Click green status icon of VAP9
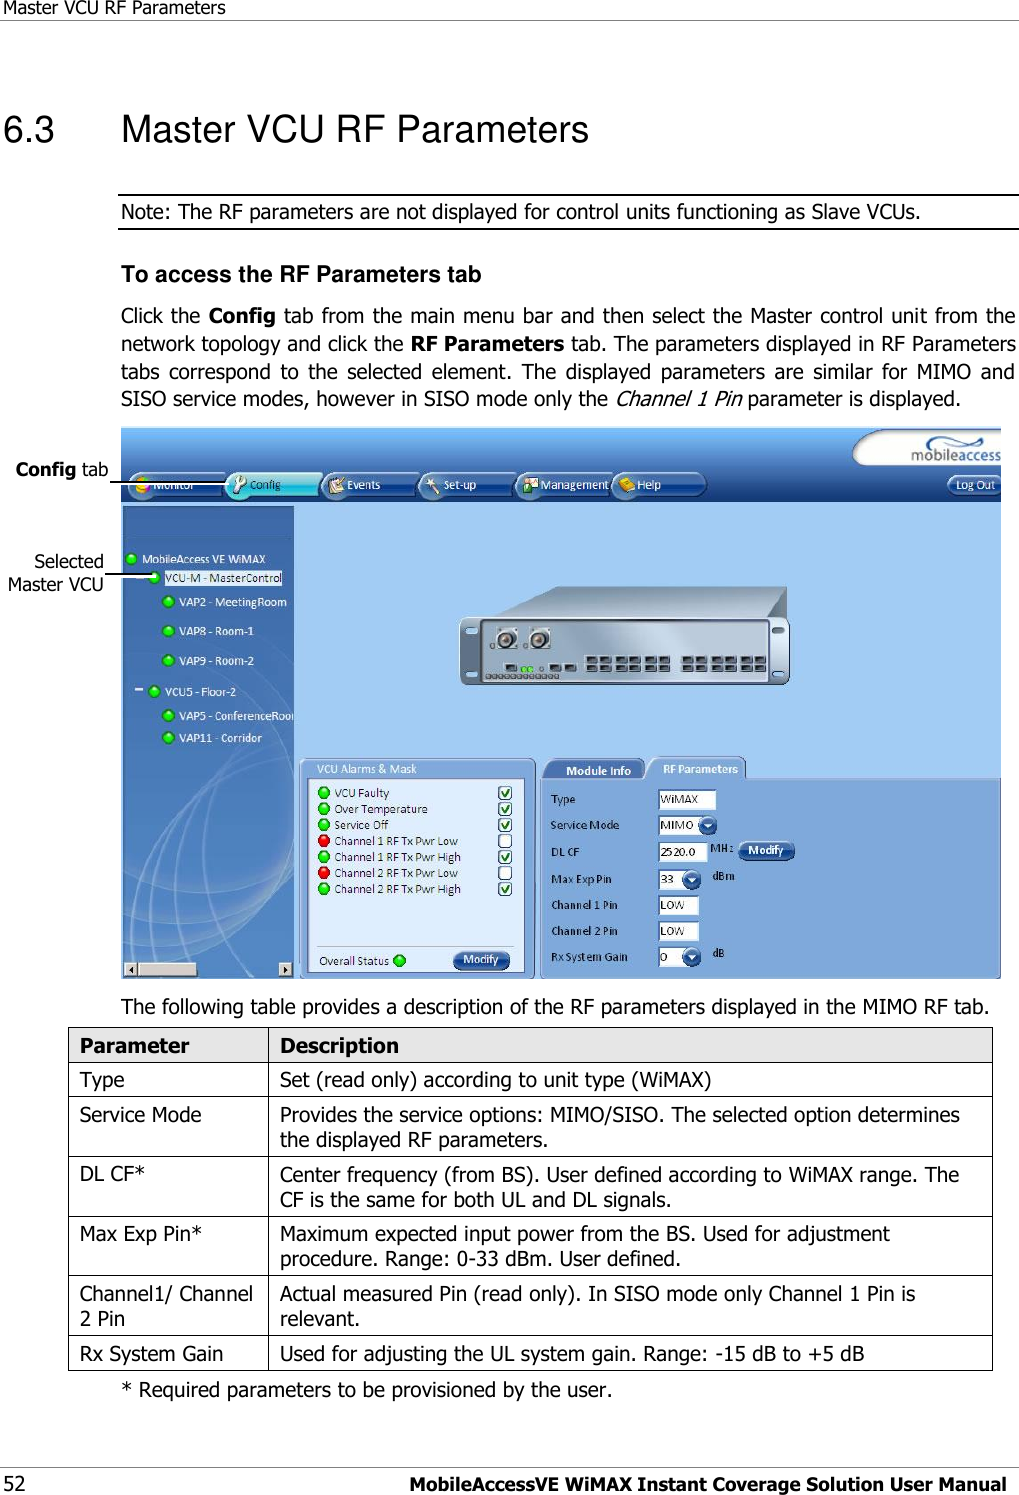This screenshot has width=1019, height=1495. (168, 661)
